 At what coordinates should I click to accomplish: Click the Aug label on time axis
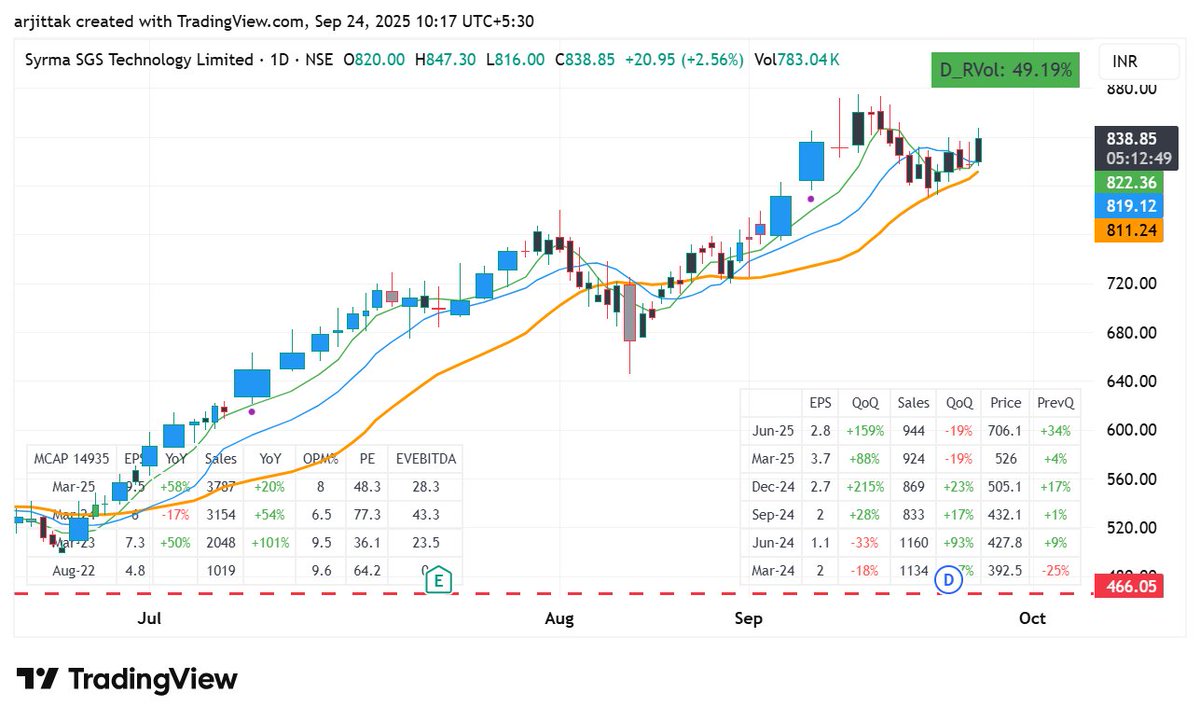pos(559,619)
